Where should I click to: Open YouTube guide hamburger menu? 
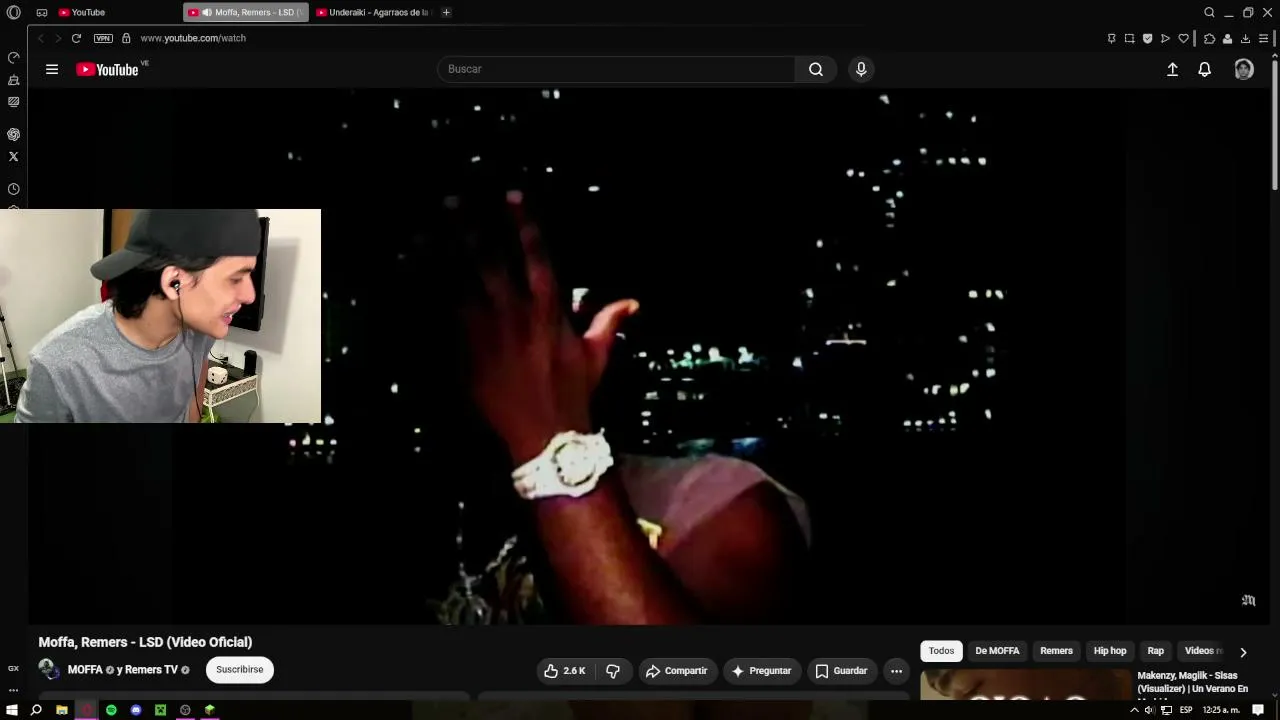tap(52, 69)
